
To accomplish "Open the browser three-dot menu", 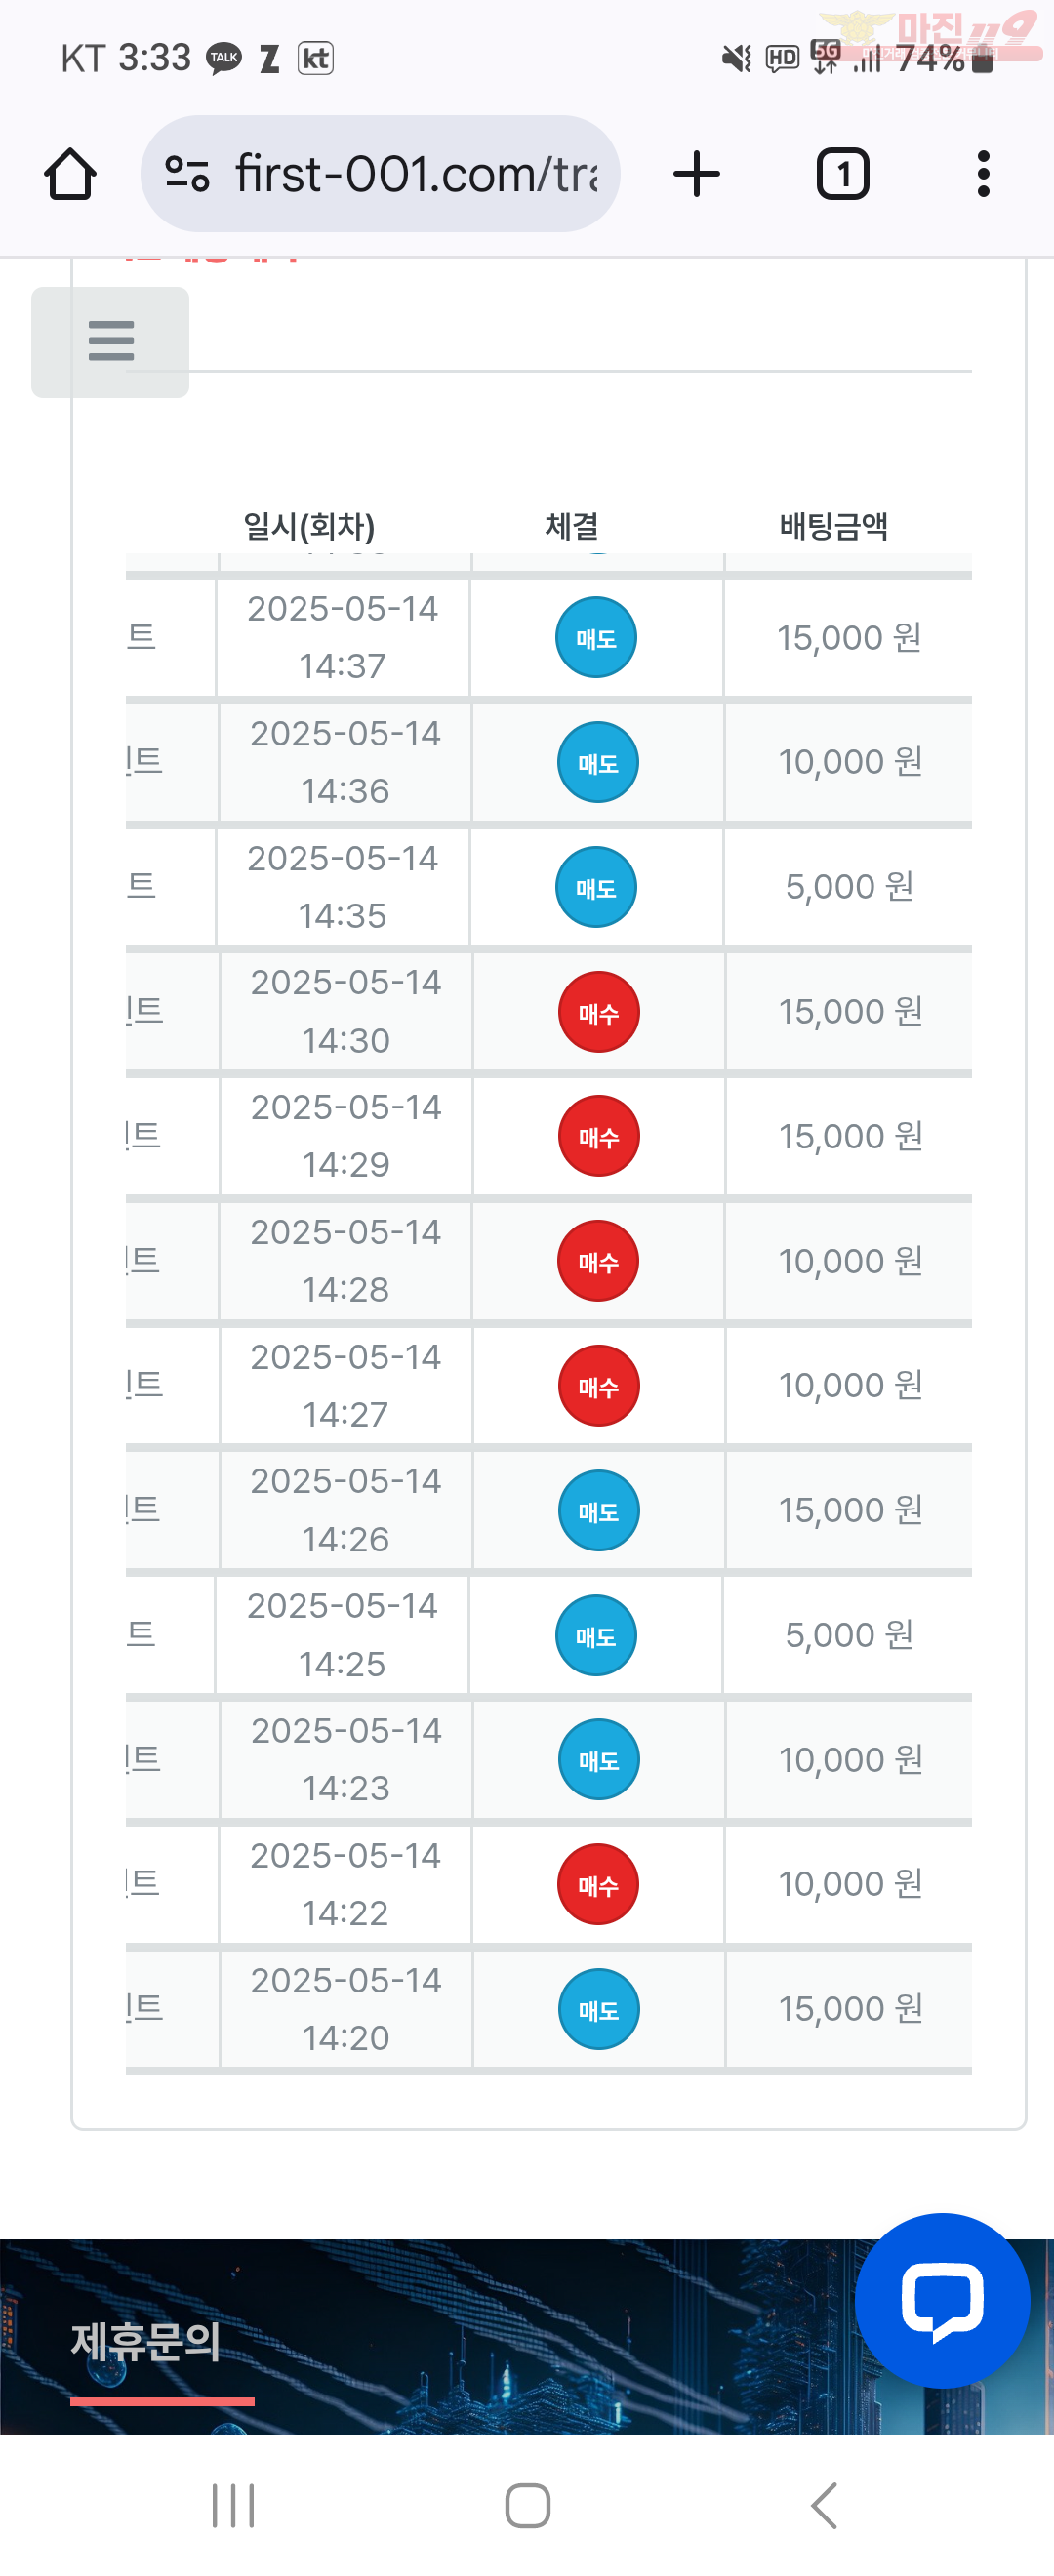I will 983,174.
